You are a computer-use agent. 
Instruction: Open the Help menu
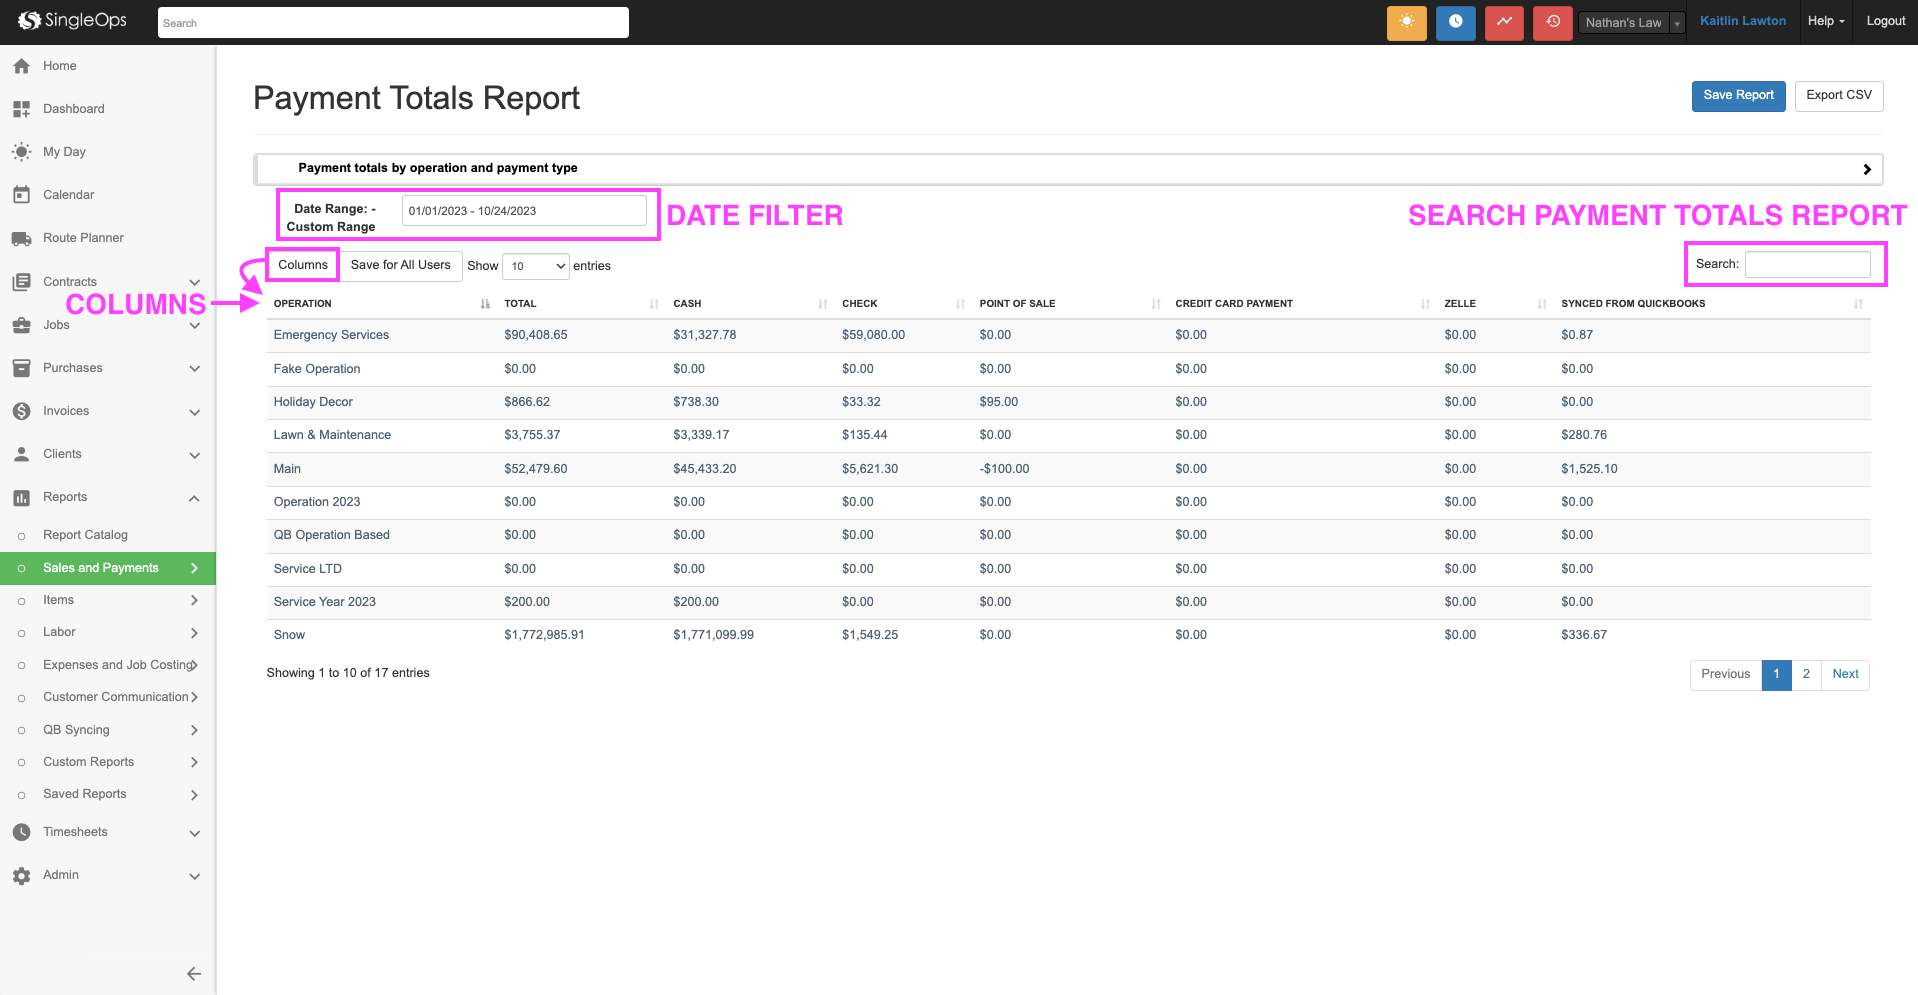coord(1825,21)
